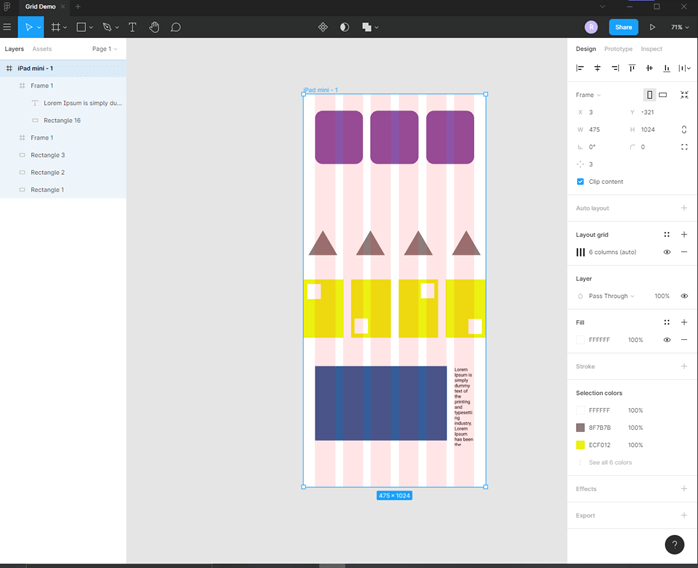Click the Pen tool icon

pyautogui.click(x=106, y=27)
